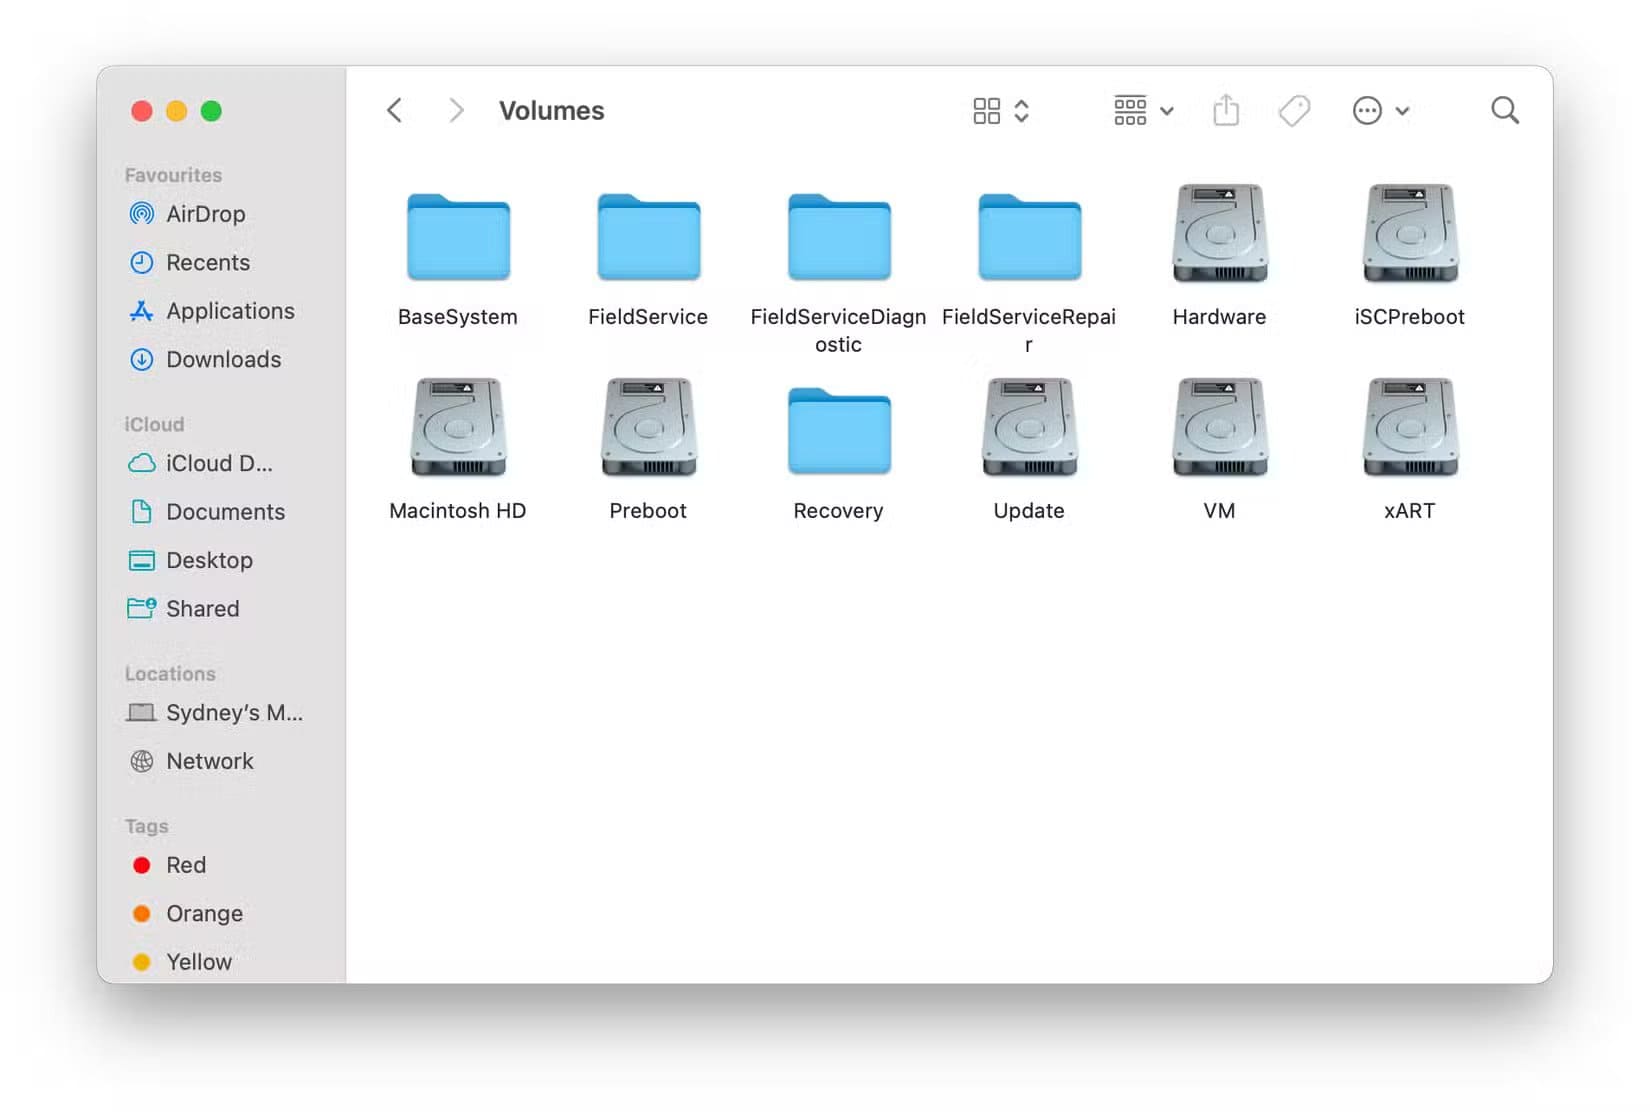Open the icon view switcher dropdown
This screenshot has width=1650, height=1112.
click(1001, 110)
